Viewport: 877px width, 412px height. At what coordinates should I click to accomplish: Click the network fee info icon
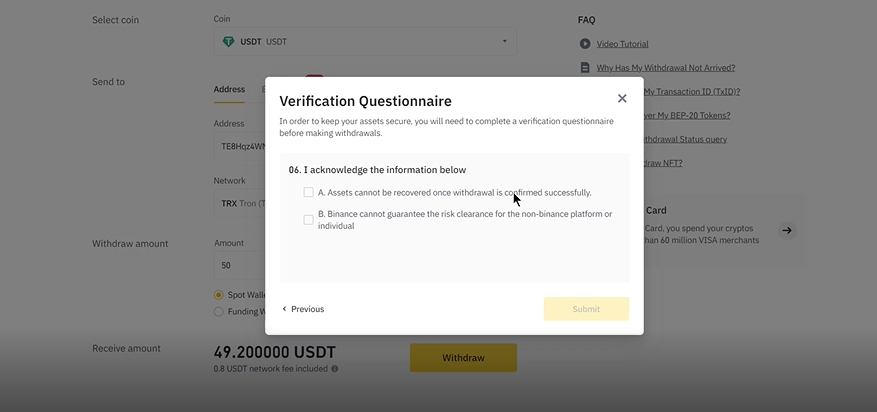coord(334,369)
